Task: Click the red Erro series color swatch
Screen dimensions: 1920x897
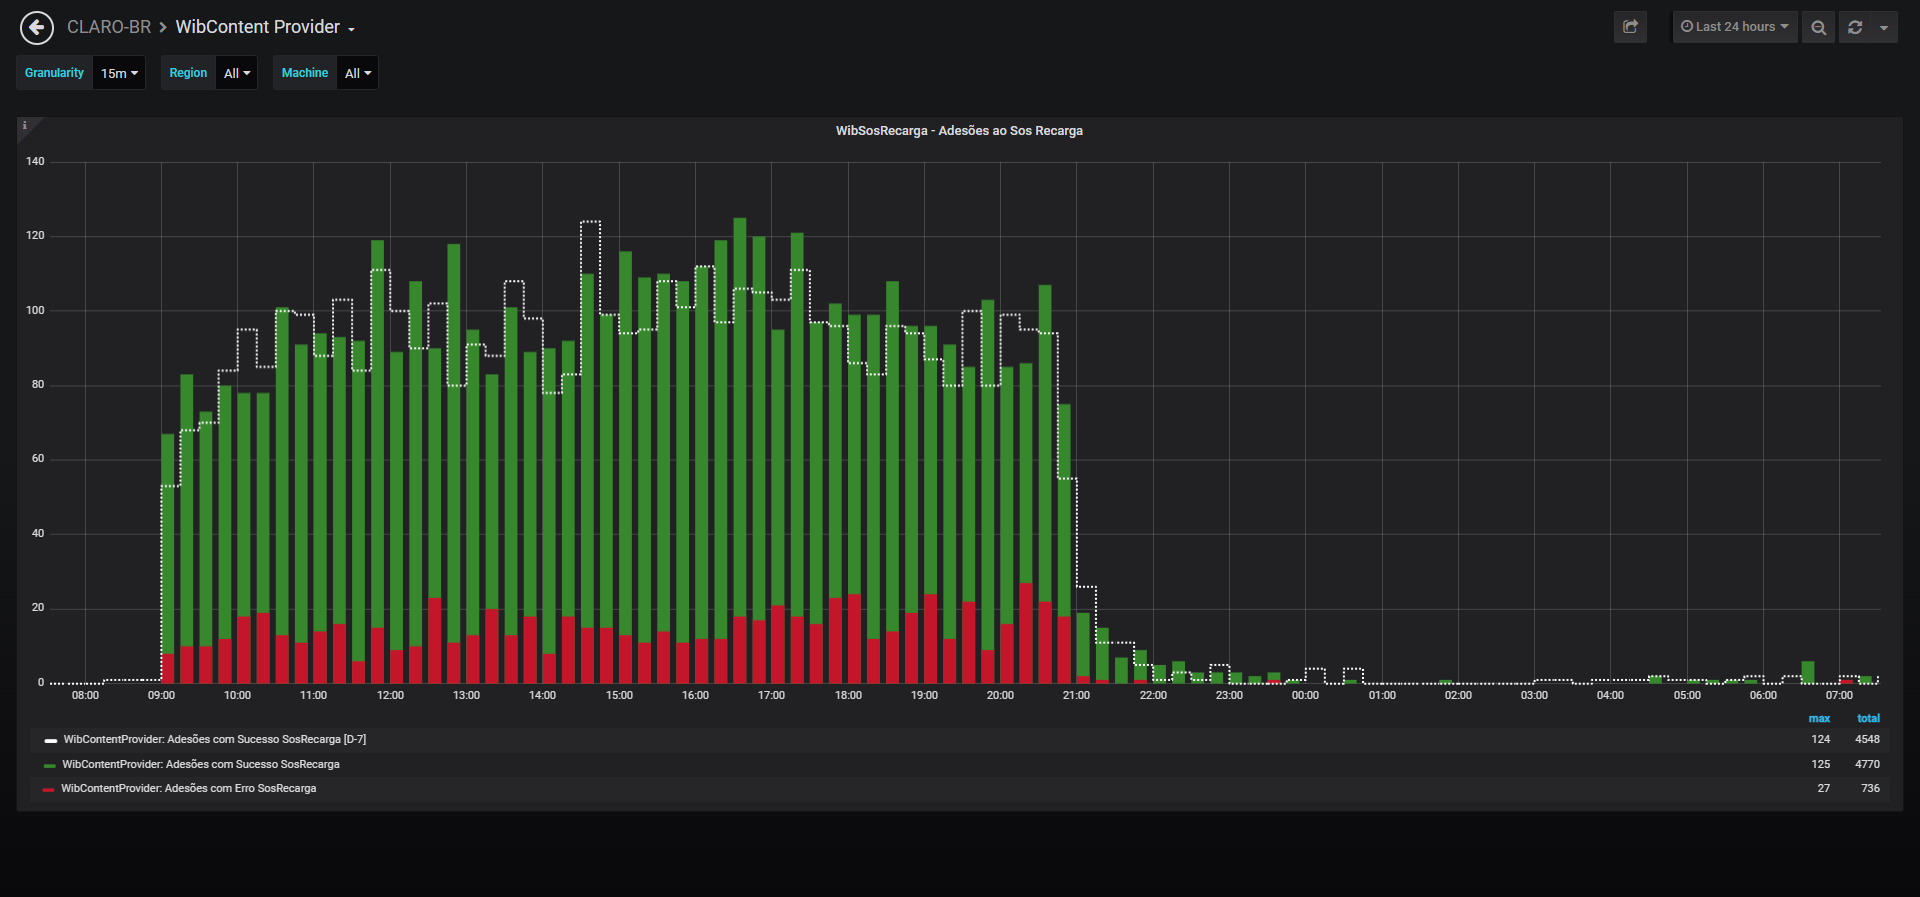Action: 49,789
